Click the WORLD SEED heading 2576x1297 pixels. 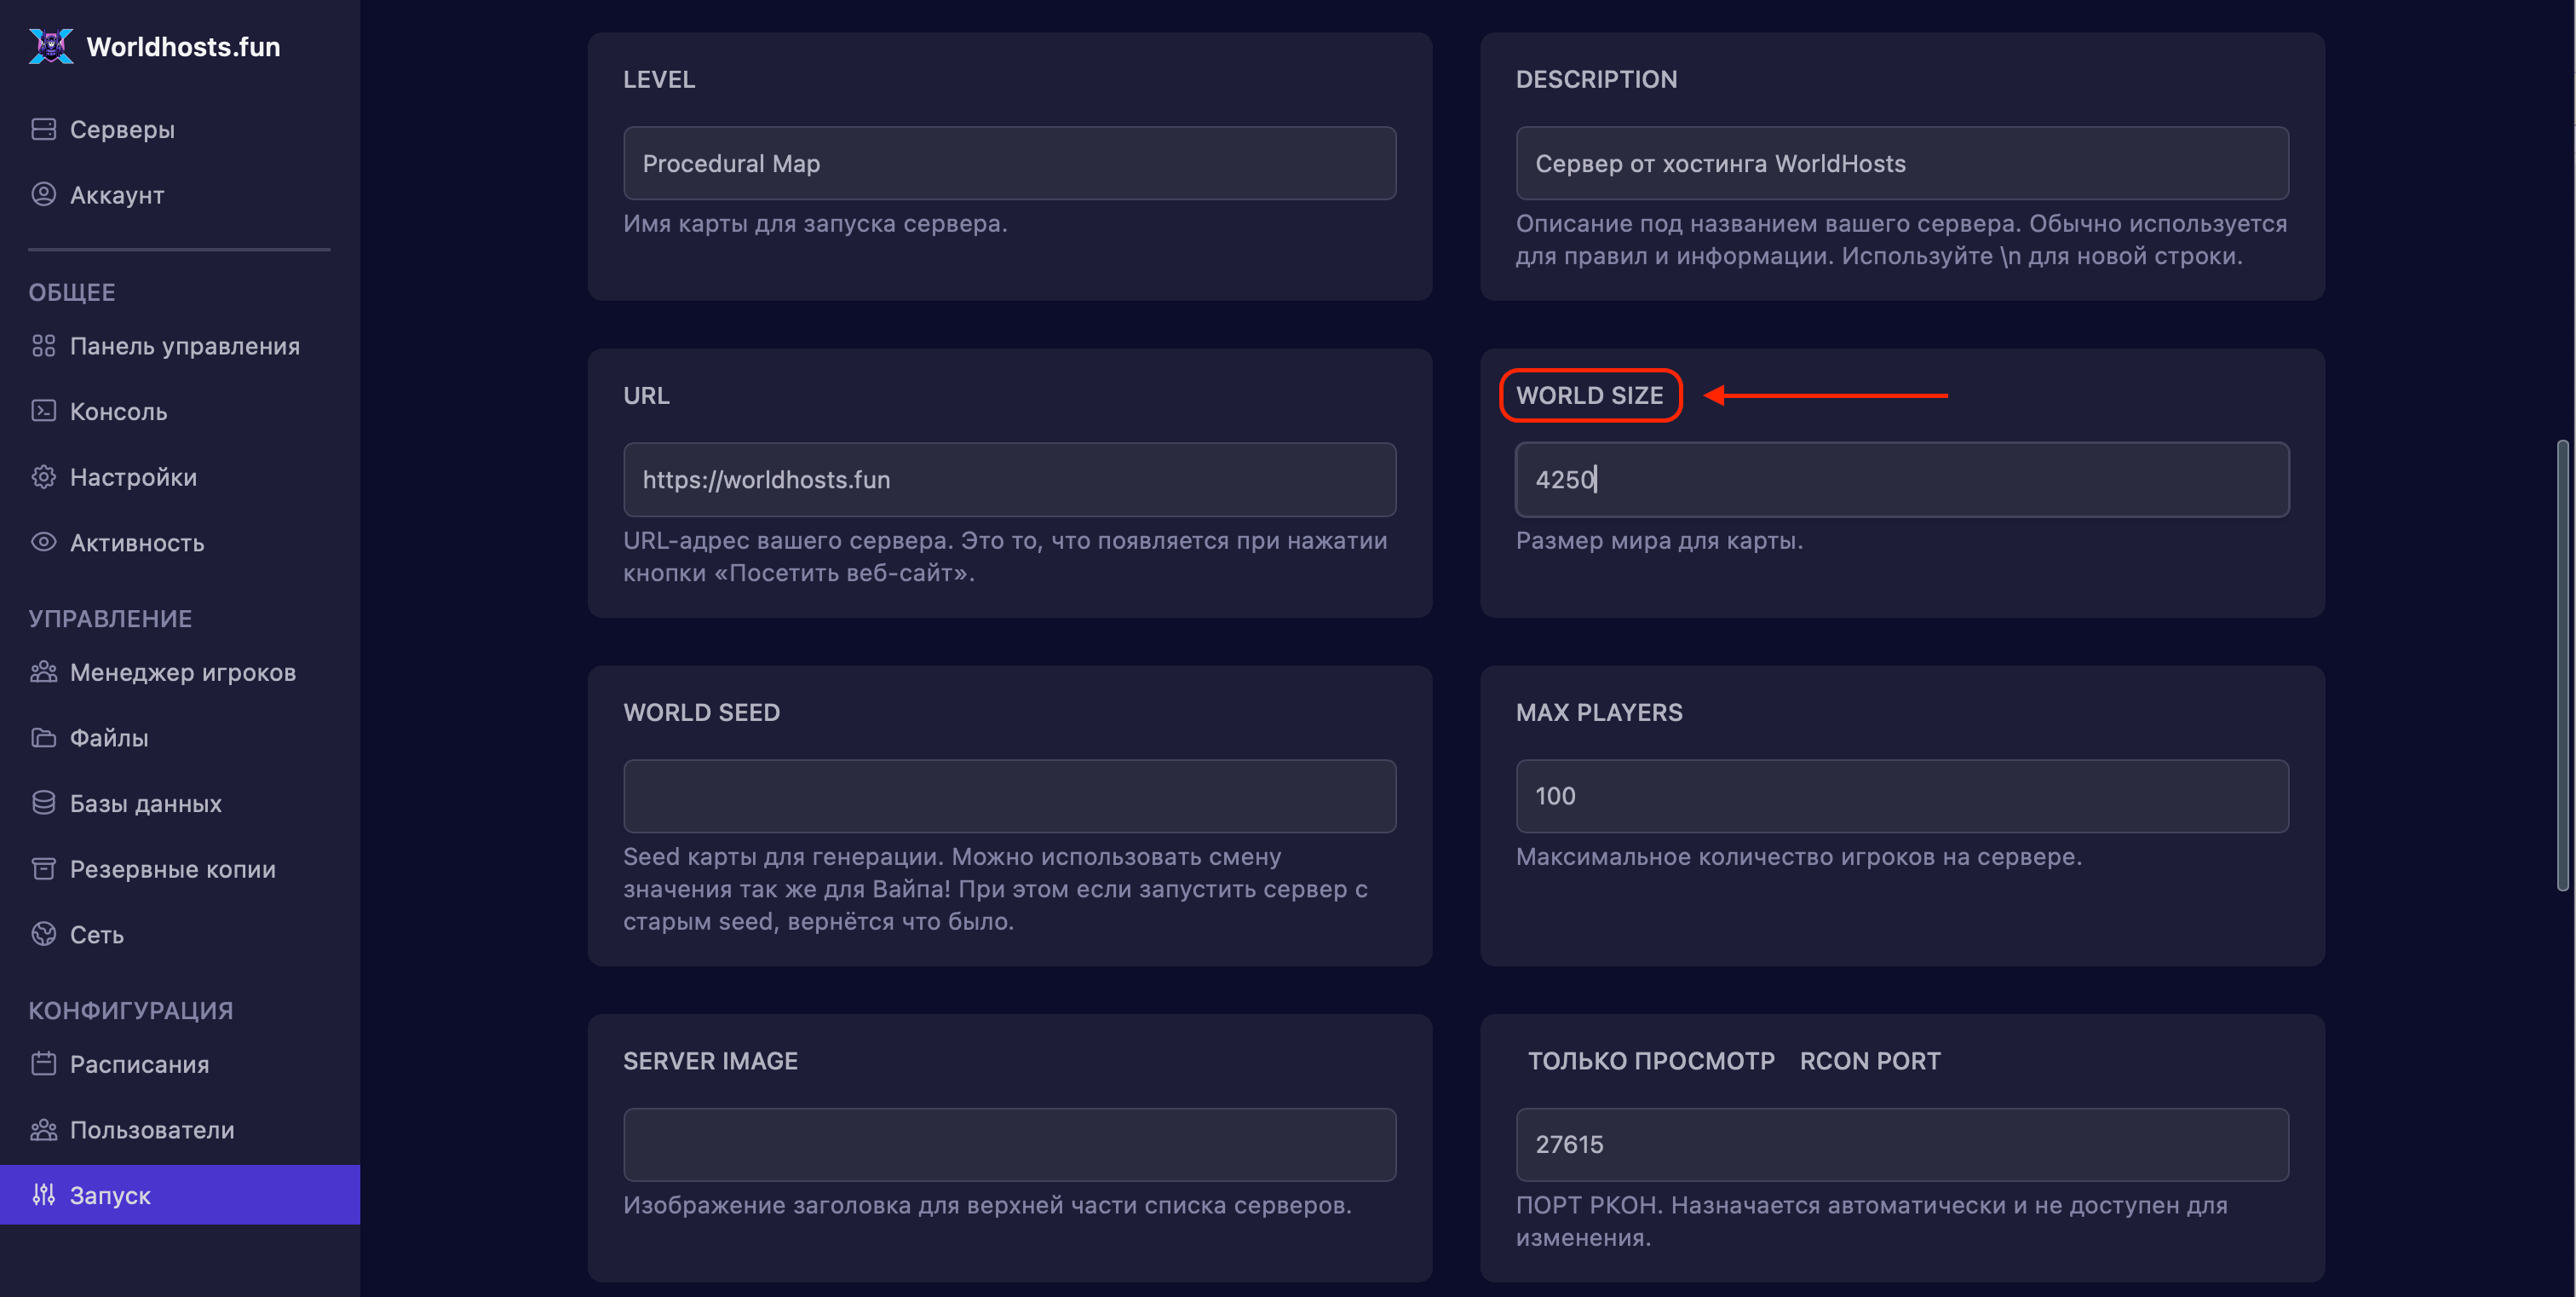click(701, 713)
